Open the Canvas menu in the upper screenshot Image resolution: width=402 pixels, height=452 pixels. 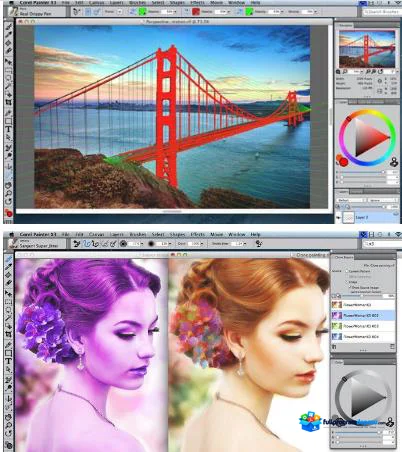(x=97, y=3)
